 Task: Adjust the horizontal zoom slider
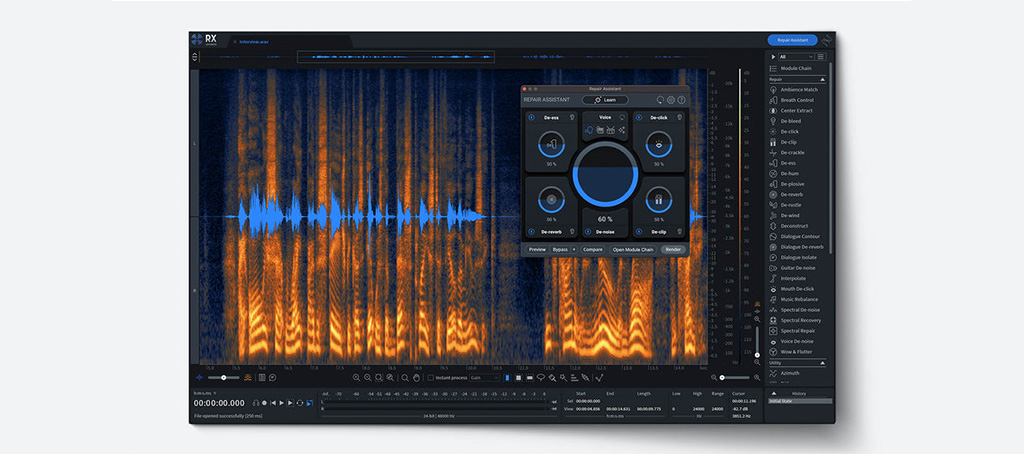[x=735, y=378]
